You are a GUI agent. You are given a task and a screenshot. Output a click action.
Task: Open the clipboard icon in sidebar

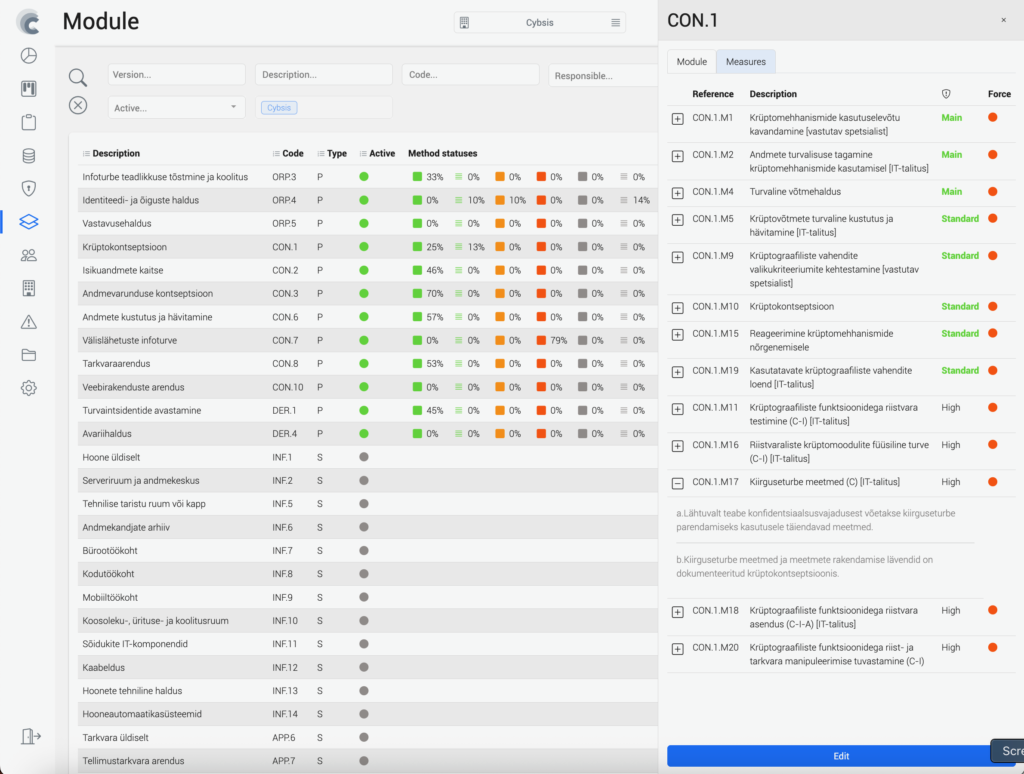point(28,122)
